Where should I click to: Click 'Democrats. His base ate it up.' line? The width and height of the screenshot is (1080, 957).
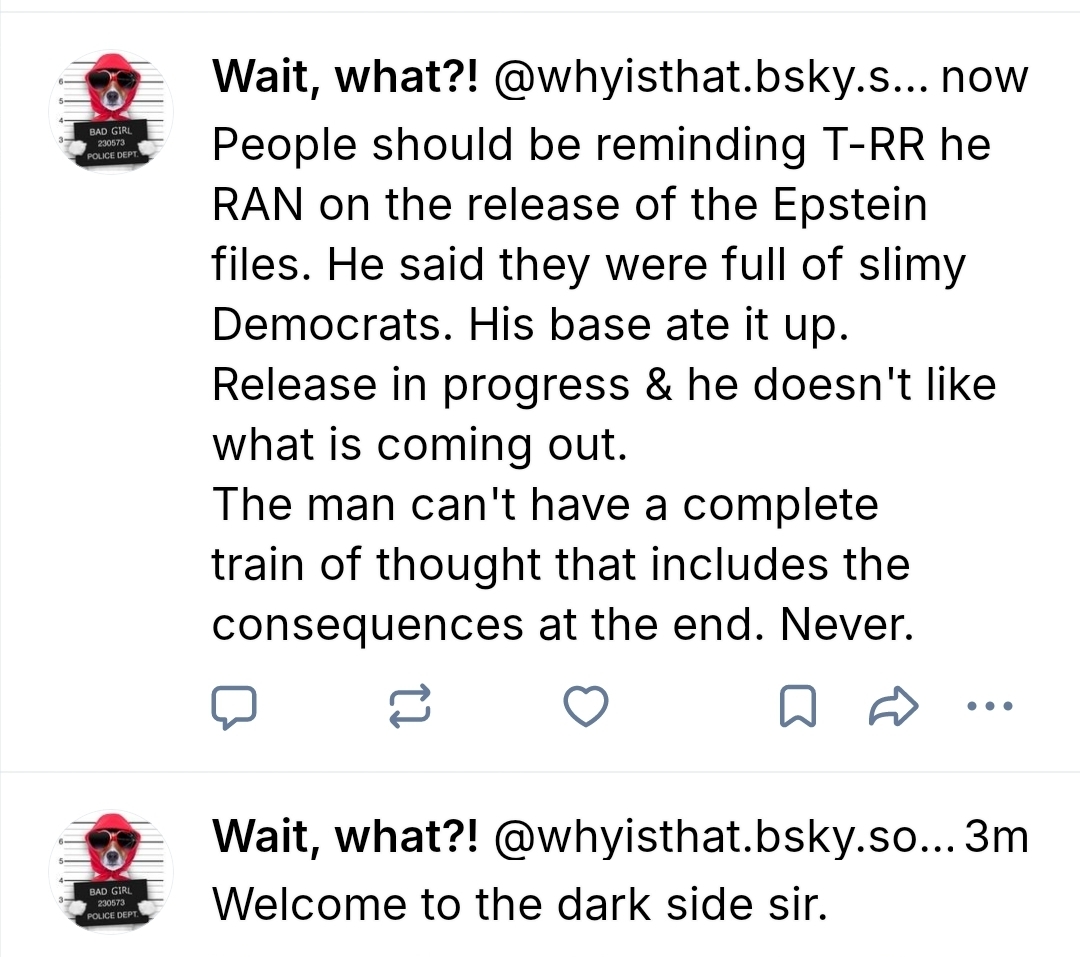click(x=530, y=325)
